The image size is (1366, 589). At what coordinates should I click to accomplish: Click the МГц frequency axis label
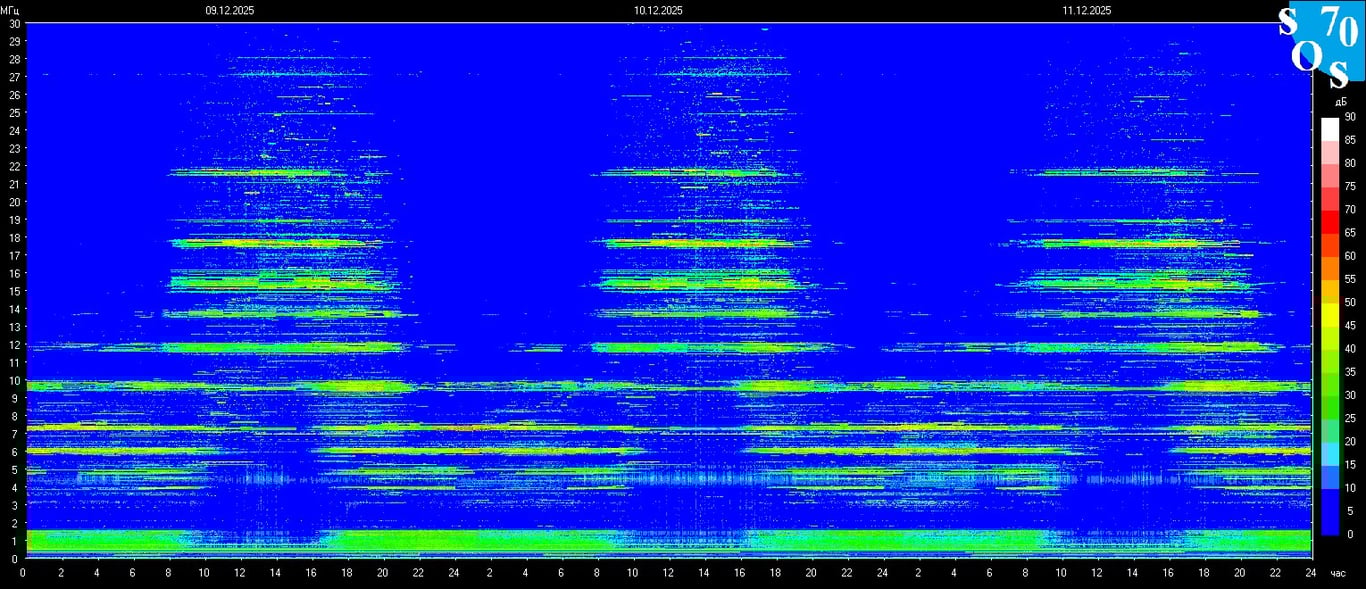click(10, 10)
